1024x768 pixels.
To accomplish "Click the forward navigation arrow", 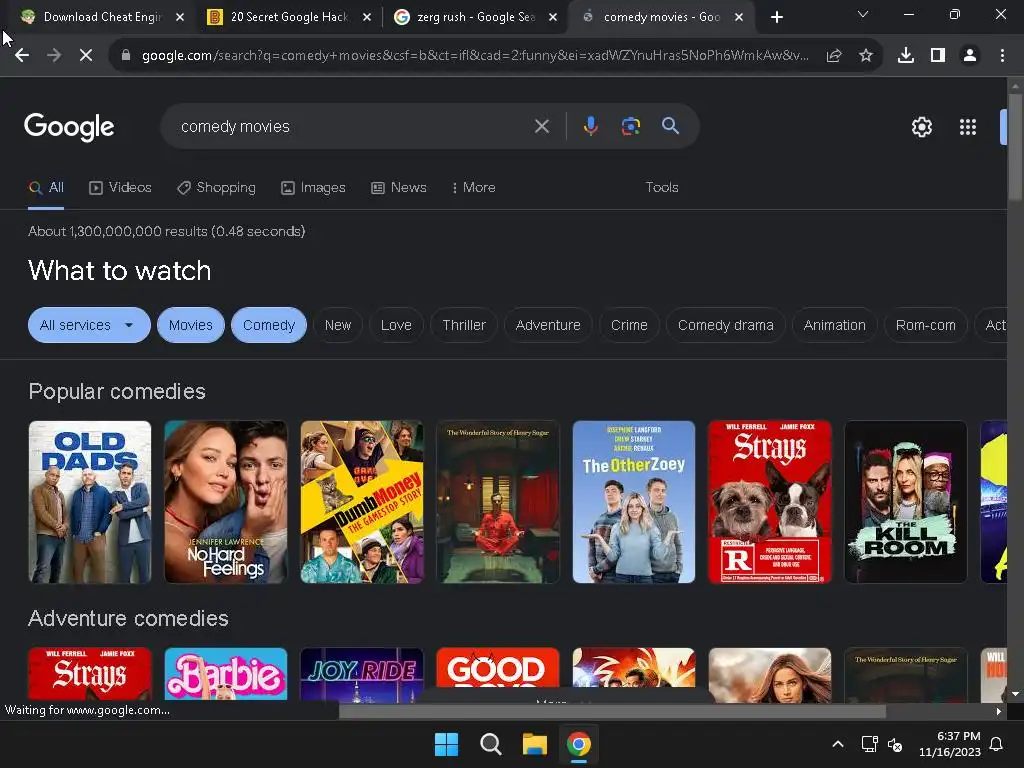I will coord(54,56).
